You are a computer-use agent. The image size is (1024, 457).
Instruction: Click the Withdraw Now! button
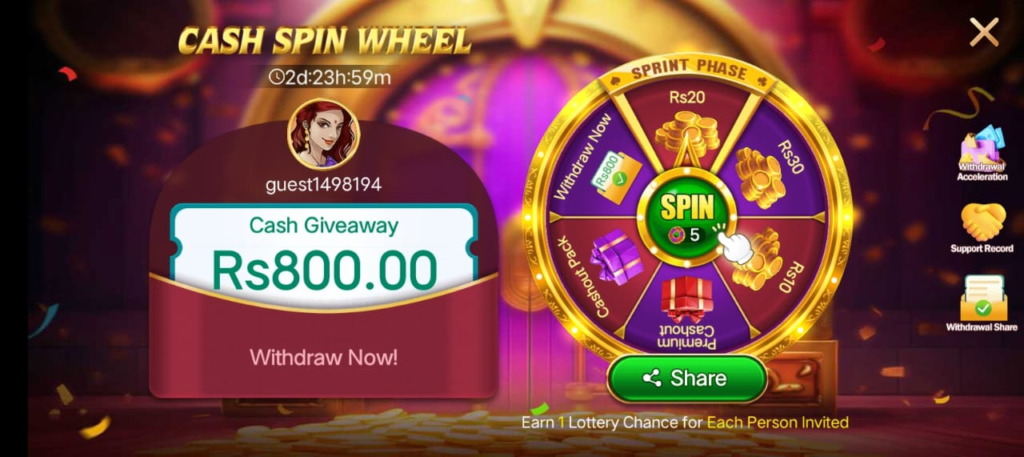(x=323, y=357)
